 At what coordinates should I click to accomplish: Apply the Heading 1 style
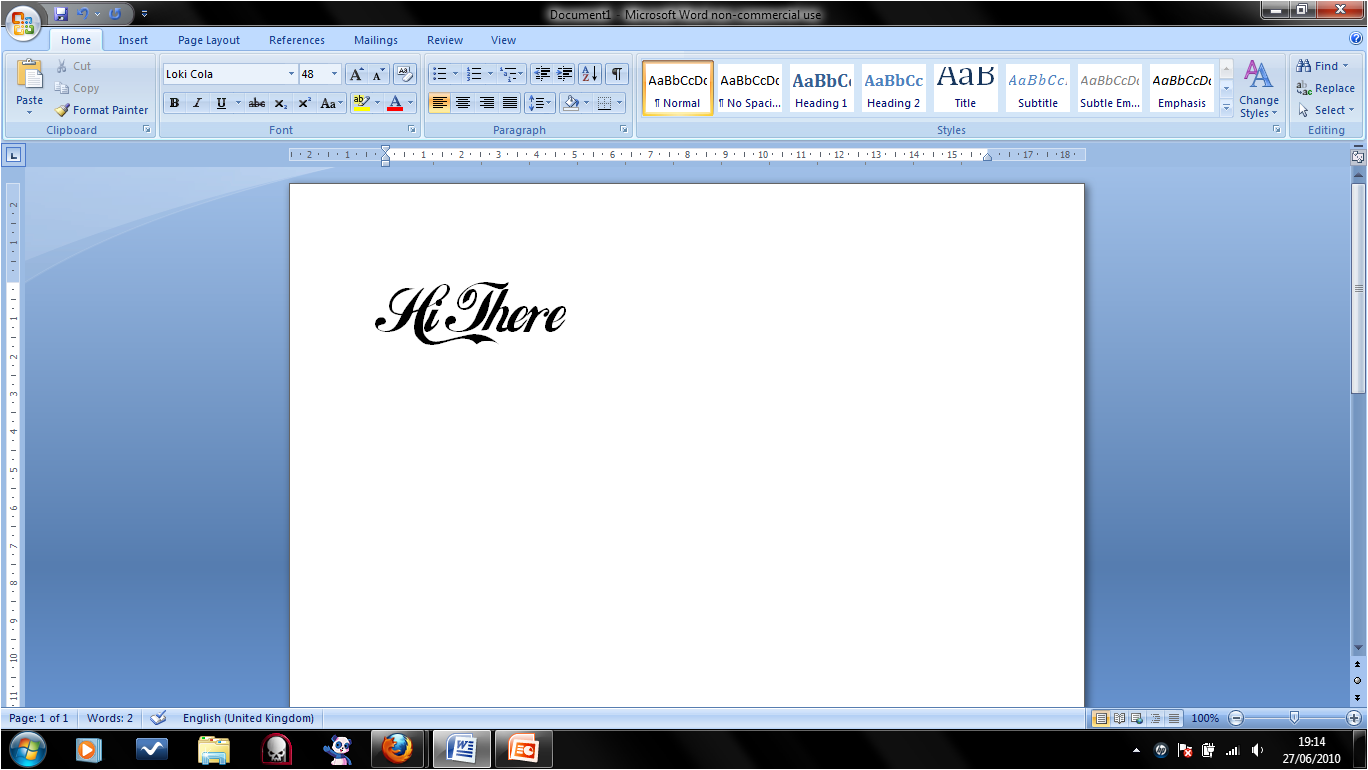click(821, 88)
